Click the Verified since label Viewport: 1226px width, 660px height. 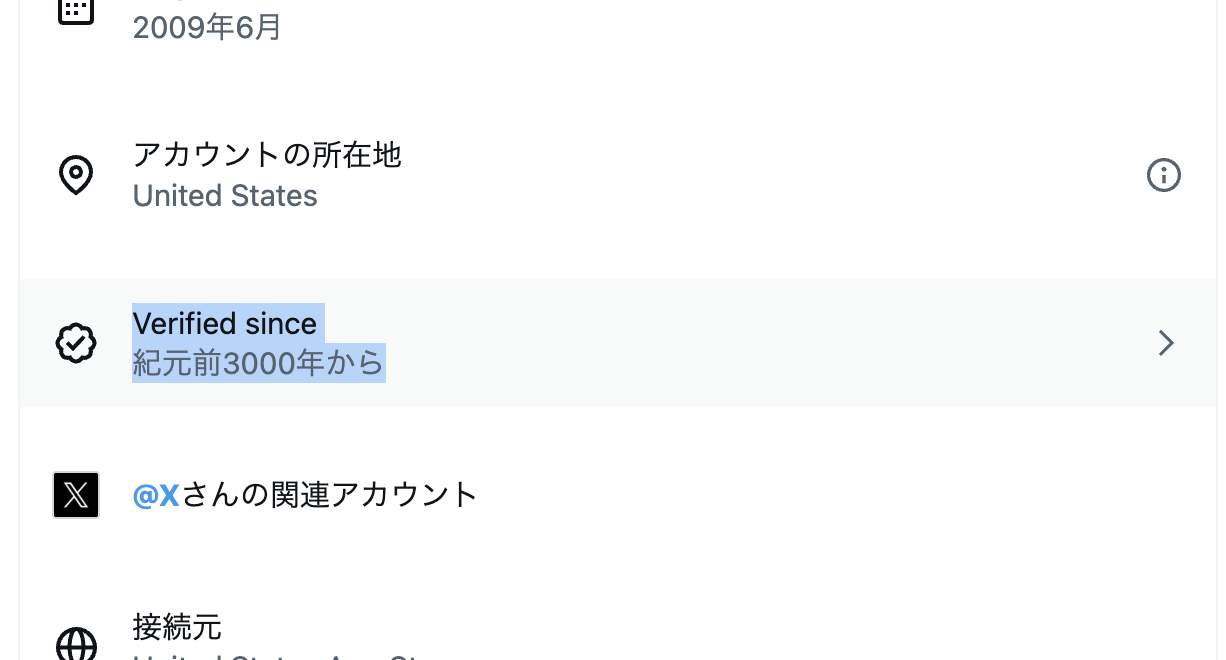225,323
